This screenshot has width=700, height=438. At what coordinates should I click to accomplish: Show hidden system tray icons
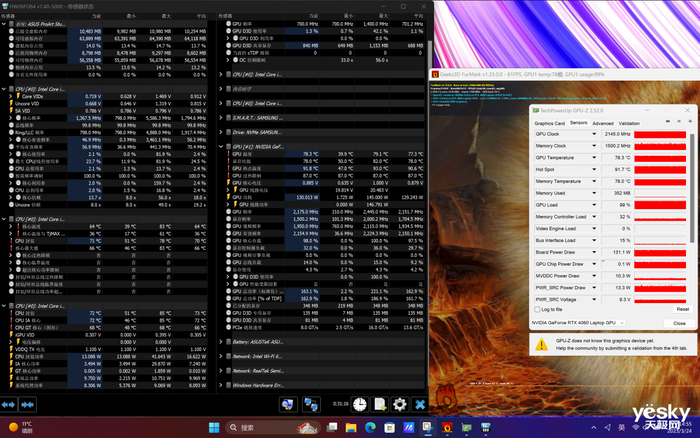point(593,428)
